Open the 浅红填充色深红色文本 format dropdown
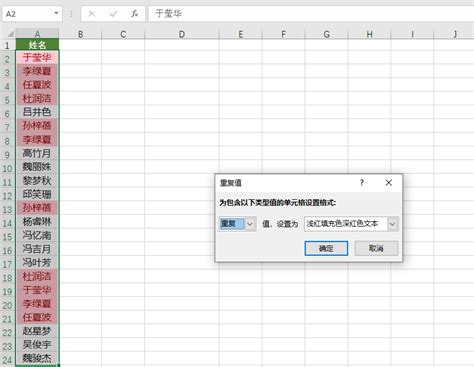Viewport: 474px width, 367px height. coord(392,224)
